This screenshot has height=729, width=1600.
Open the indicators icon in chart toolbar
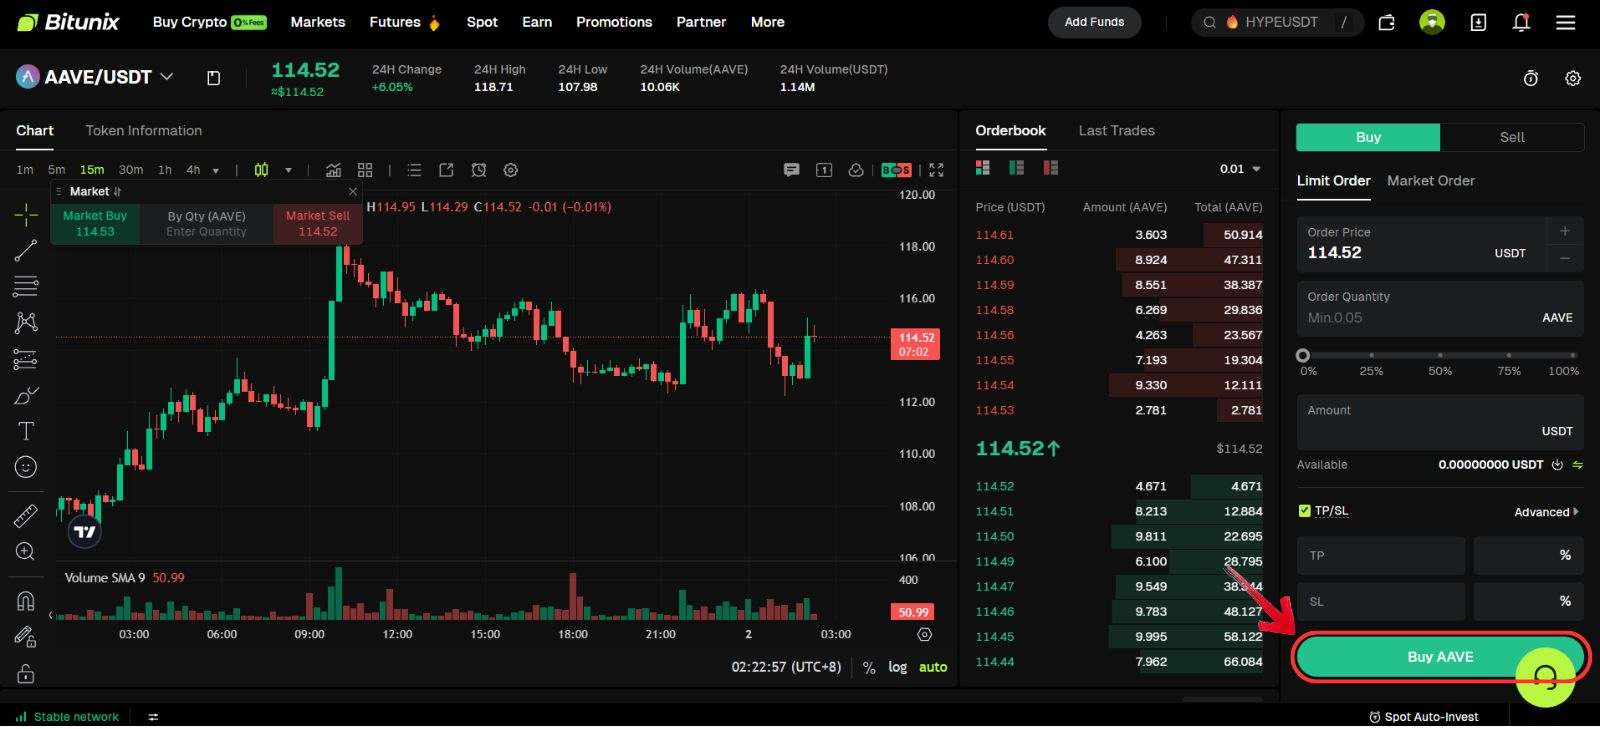coord(334,170)
